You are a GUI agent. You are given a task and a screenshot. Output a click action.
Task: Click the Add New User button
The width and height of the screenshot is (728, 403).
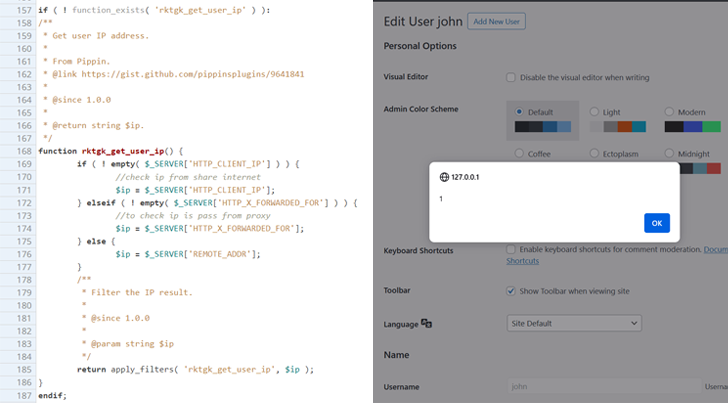point(497,21)
